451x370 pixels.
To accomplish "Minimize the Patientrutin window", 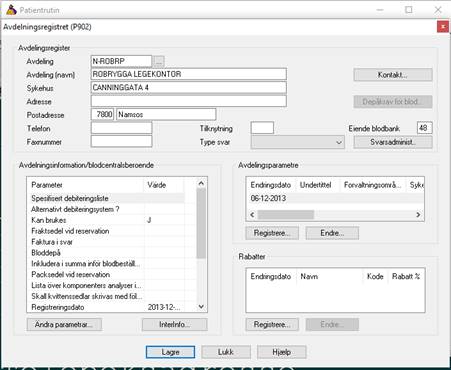I will [380, 10].
